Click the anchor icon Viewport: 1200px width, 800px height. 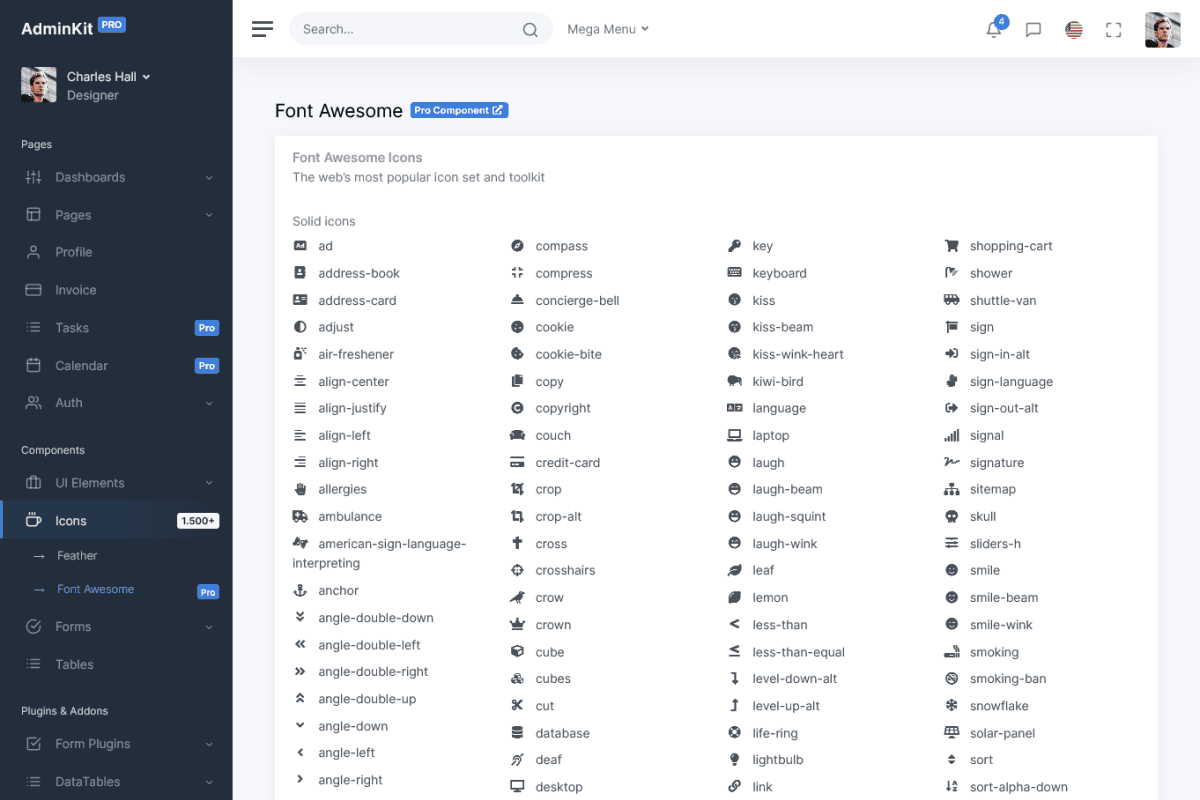[x=299, y=591]
